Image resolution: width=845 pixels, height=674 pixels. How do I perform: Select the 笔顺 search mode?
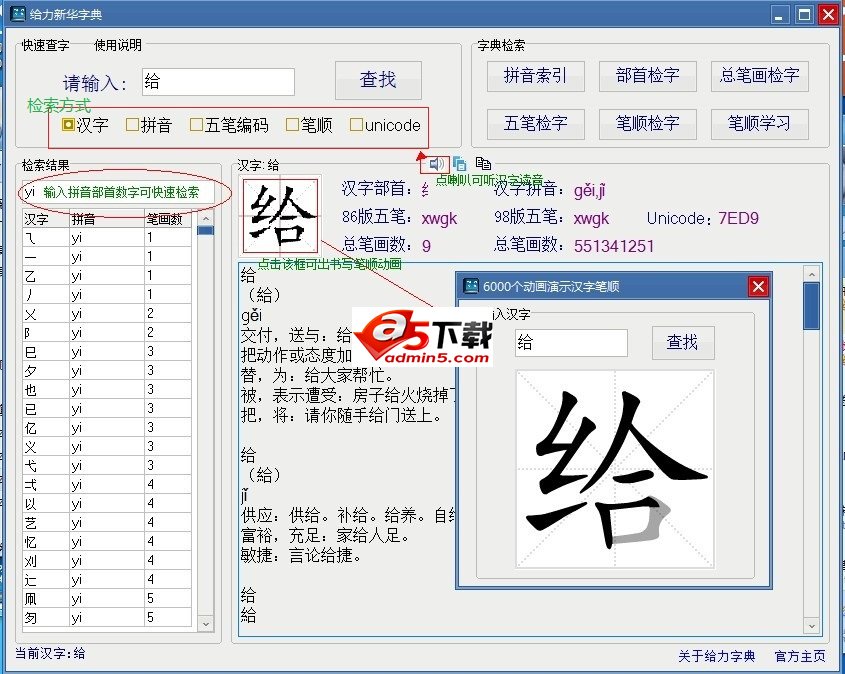coord(309,125)
